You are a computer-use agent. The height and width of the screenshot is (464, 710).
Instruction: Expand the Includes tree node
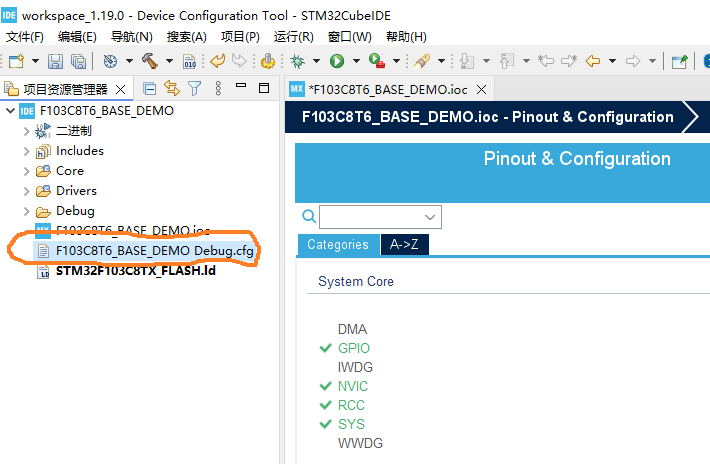pyautogui.click(x=27, y=151)
